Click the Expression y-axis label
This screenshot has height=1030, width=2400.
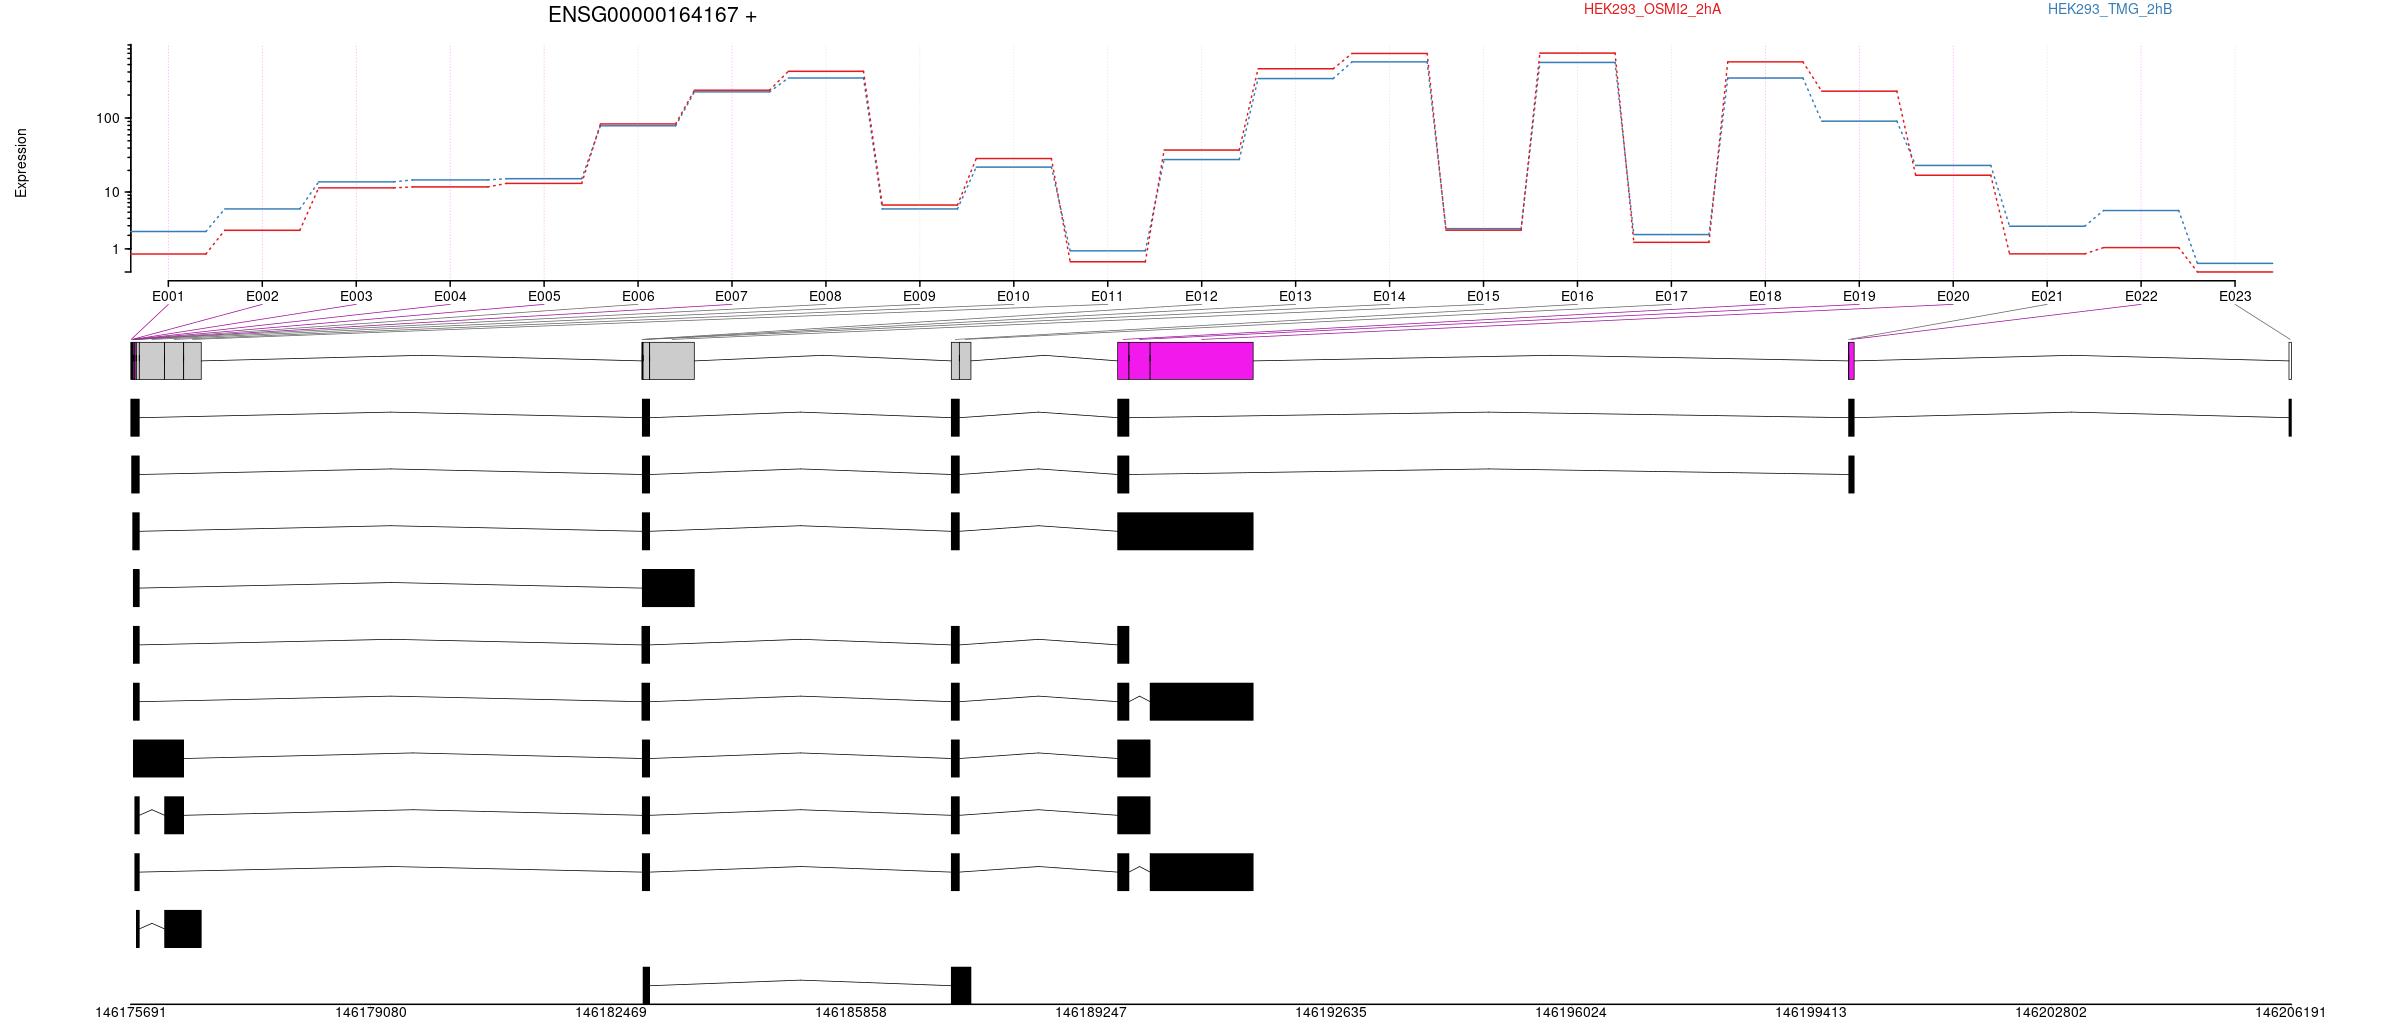tap(21, 162)
